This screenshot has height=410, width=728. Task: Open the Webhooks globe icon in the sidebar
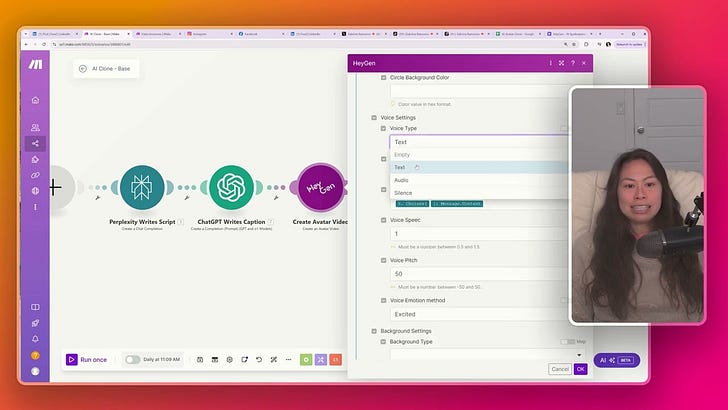(35, 191)
